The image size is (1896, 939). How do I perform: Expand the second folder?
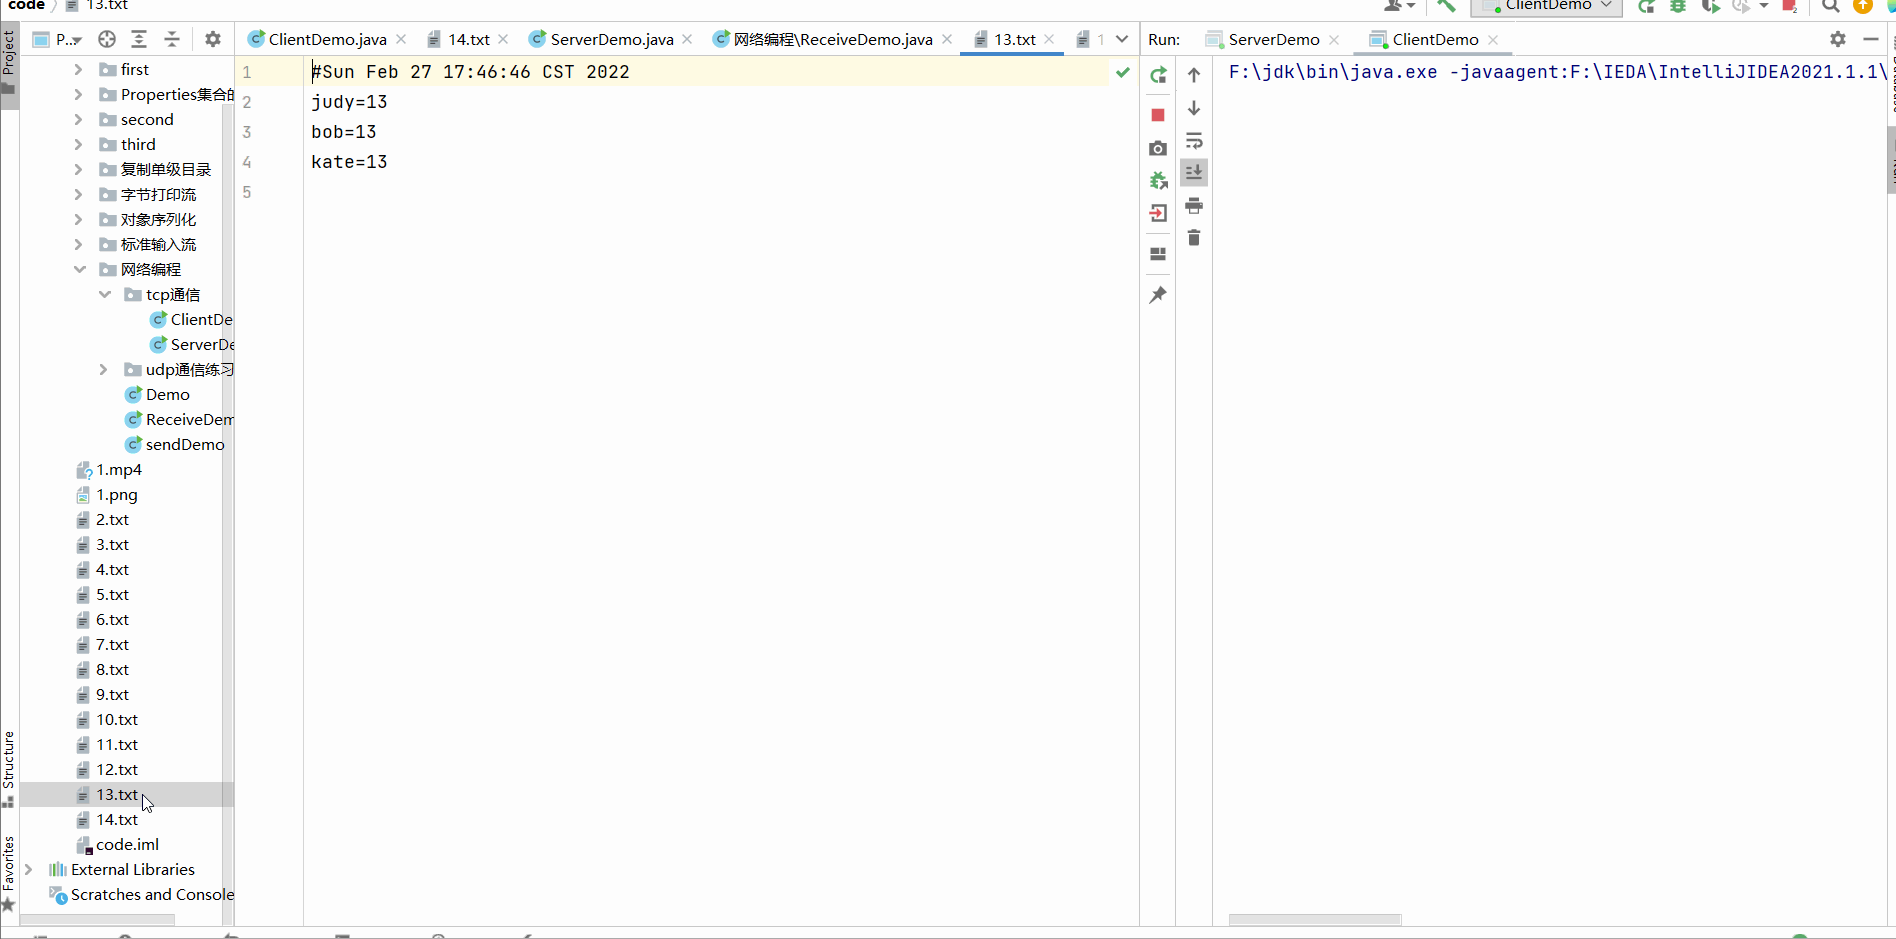click(x=78, y=119)
